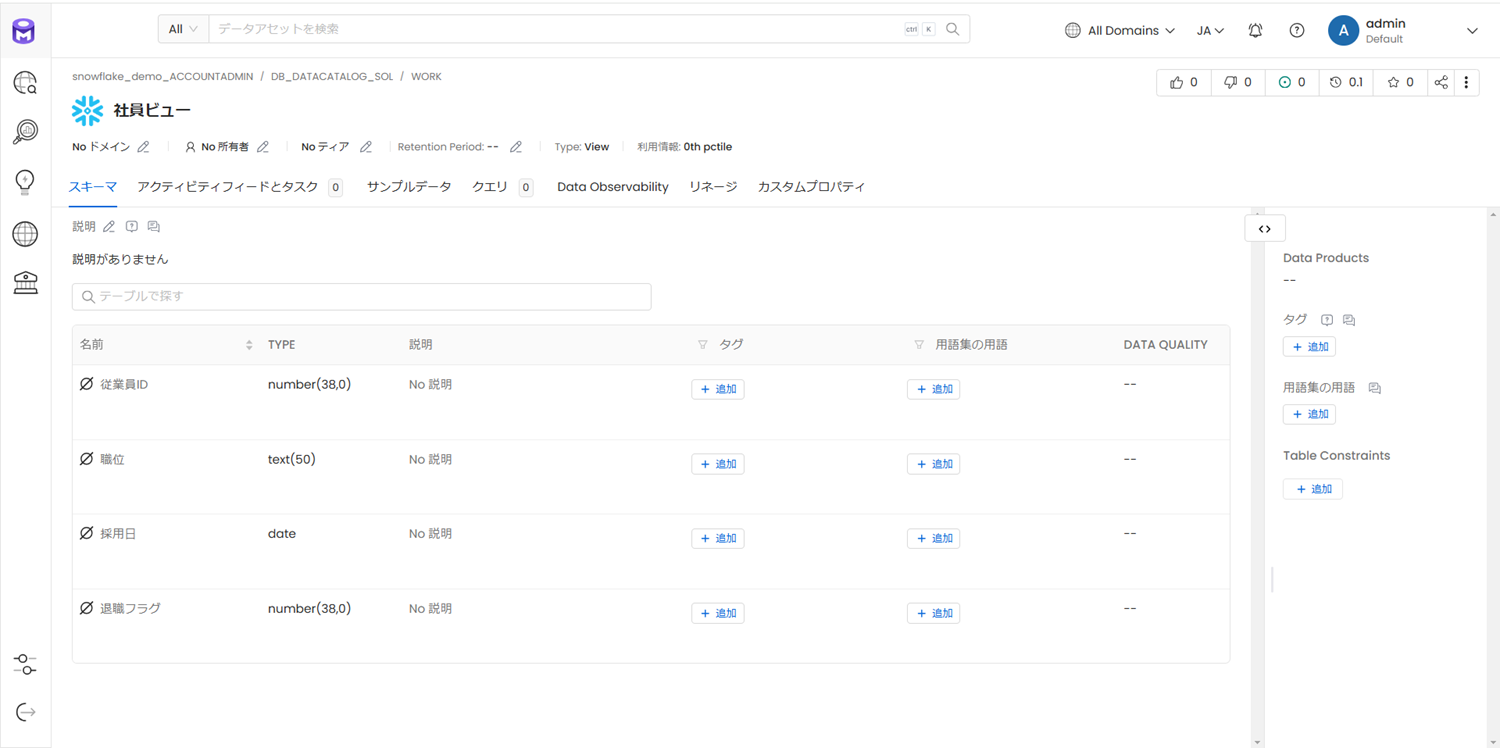Filter the タグ column

(703, 345)
